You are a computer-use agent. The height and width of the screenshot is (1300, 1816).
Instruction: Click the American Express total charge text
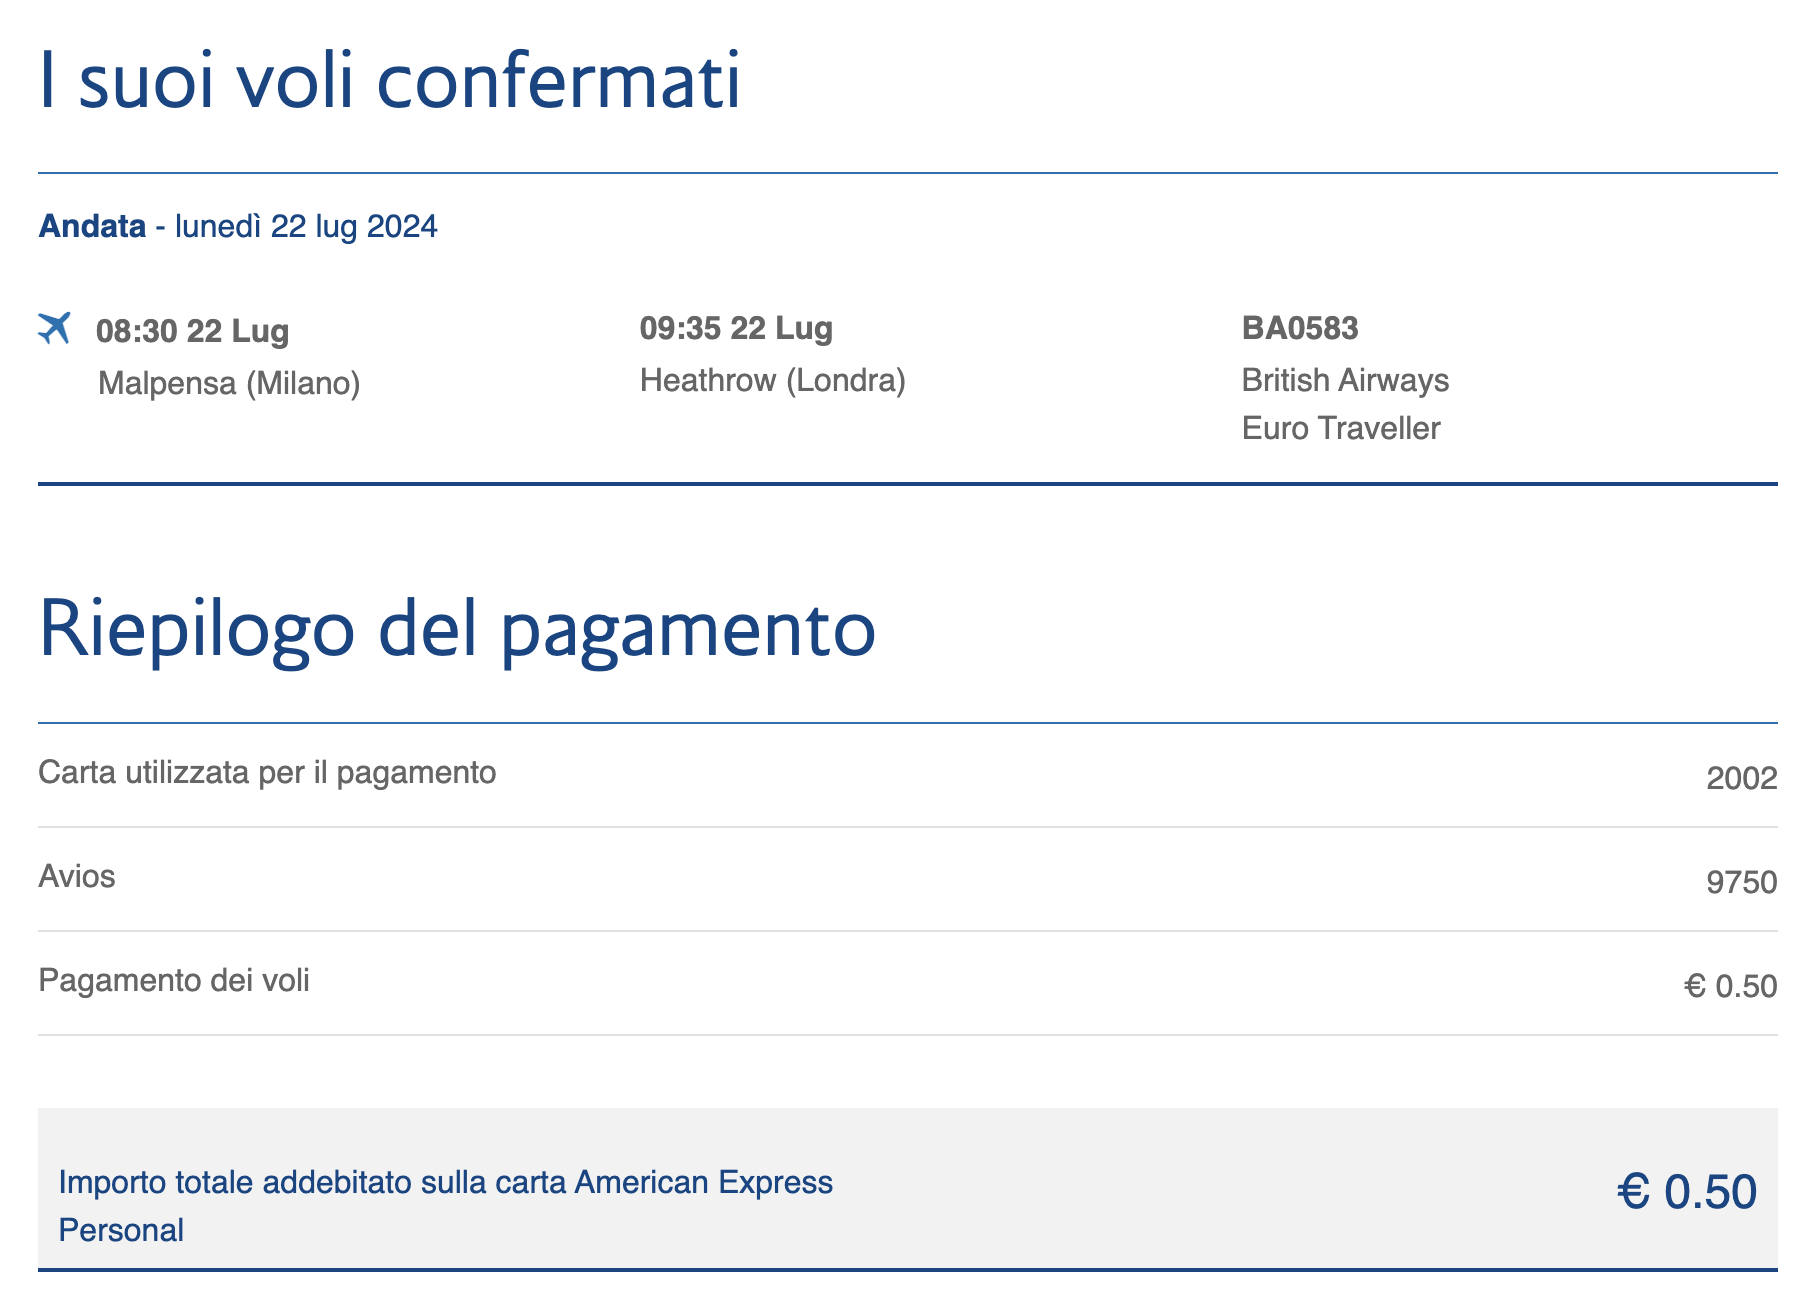(445, 1182)
